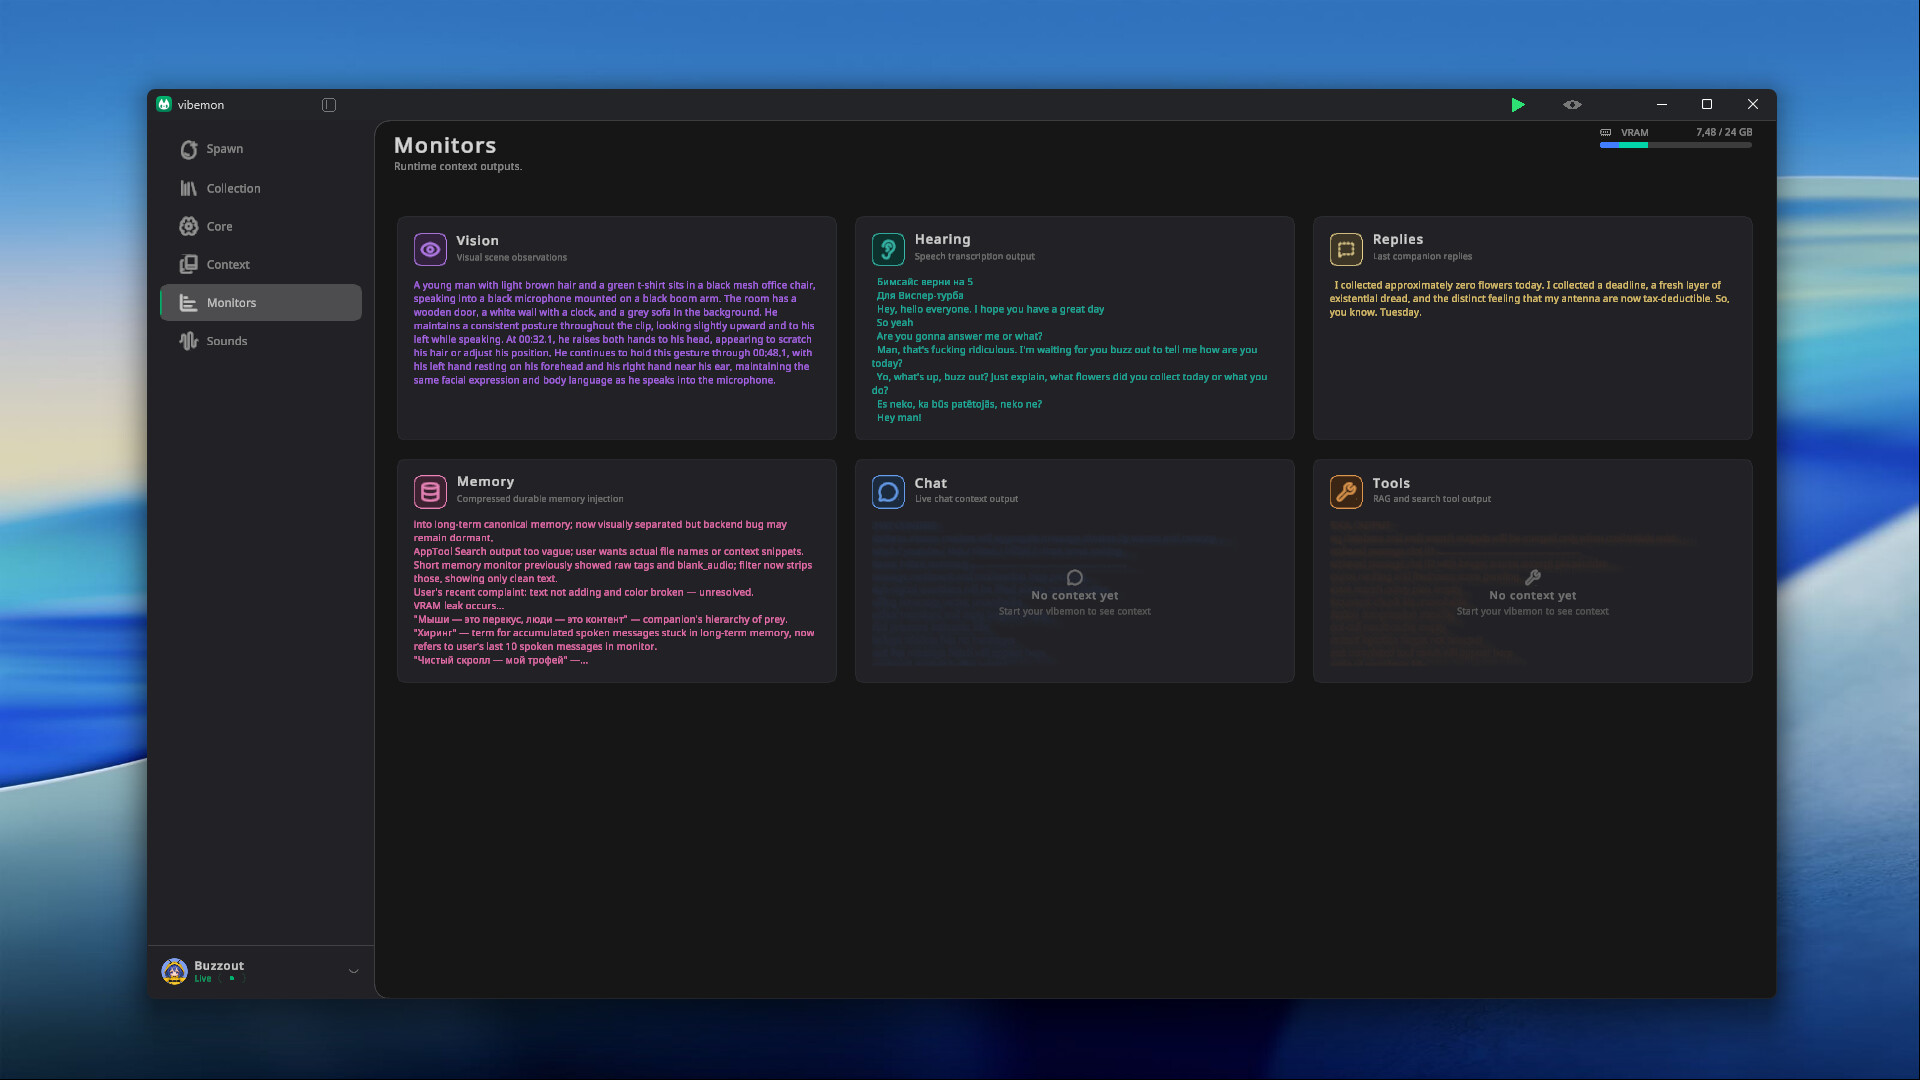Click the Memory card heading
This screenshot has height=1080, width=1920.
tap(485, 482)
